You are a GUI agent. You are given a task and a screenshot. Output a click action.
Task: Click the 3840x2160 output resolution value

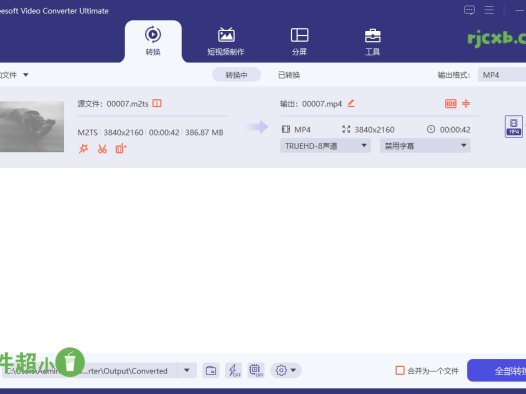[374, 129]
